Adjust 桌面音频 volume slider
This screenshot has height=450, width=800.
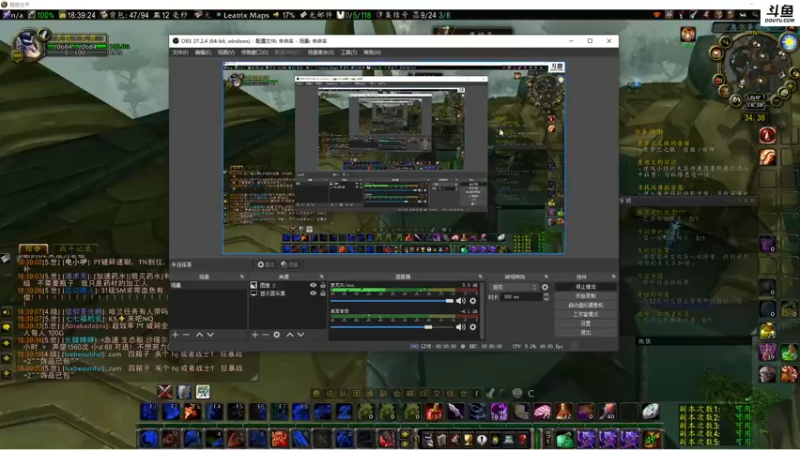click(392, 327)
